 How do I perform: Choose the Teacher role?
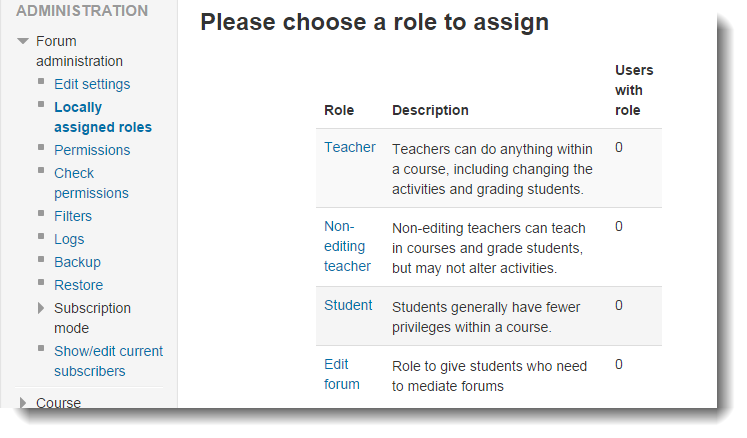[350, 147]
